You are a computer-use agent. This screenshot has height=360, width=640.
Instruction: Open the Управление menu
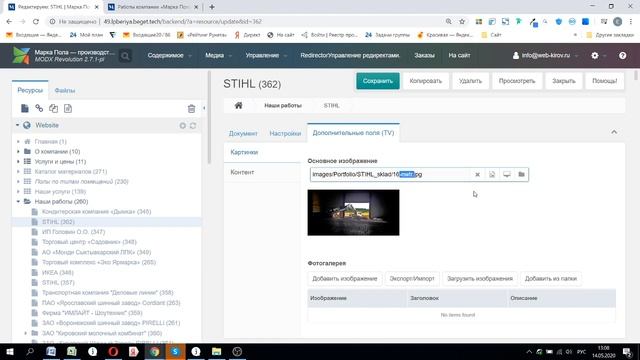coord(266,56)
